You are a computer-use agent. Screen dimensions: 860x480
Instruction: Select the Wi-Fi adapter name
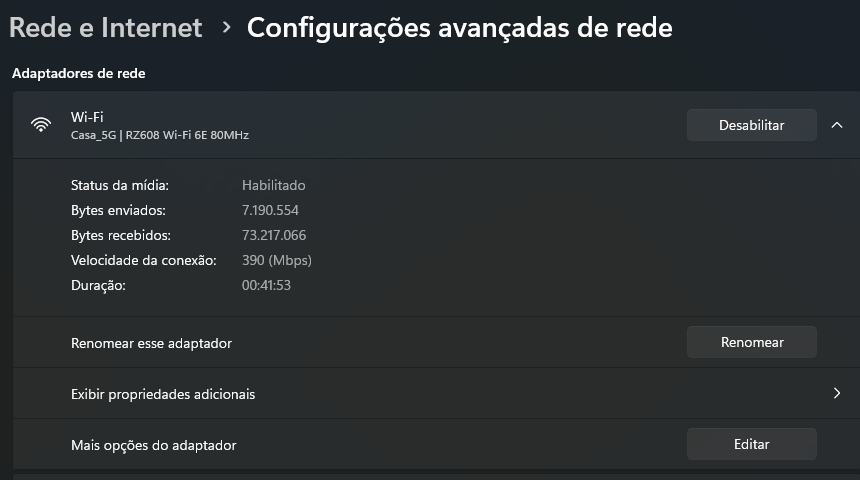tap(87, 117)
